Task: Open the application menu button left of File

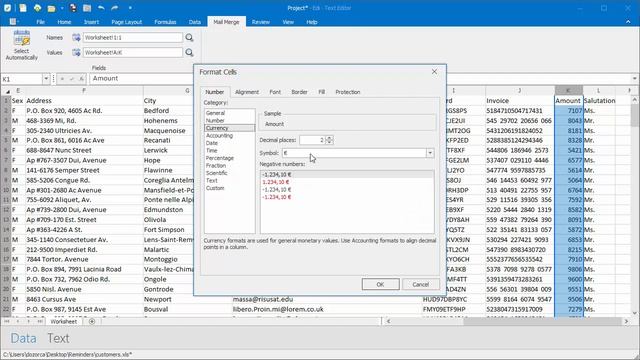Action: tap(14, 22)
